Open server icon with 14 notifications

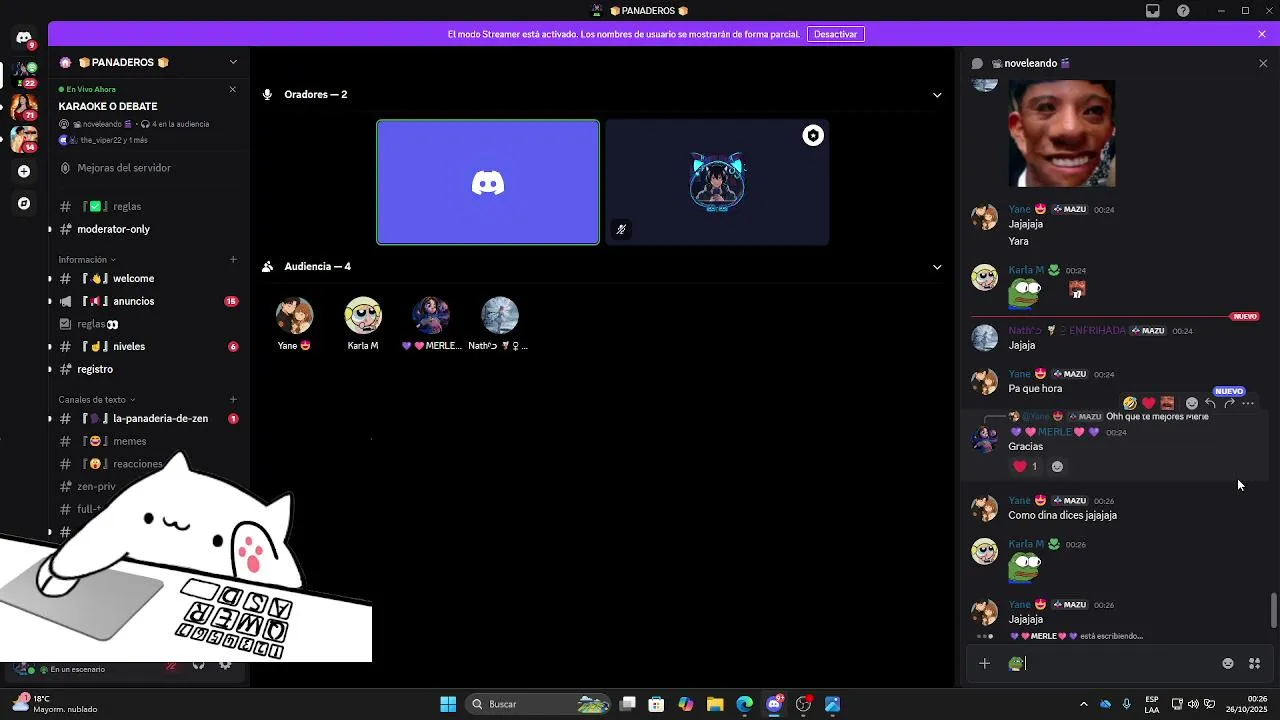pos(24,138)
